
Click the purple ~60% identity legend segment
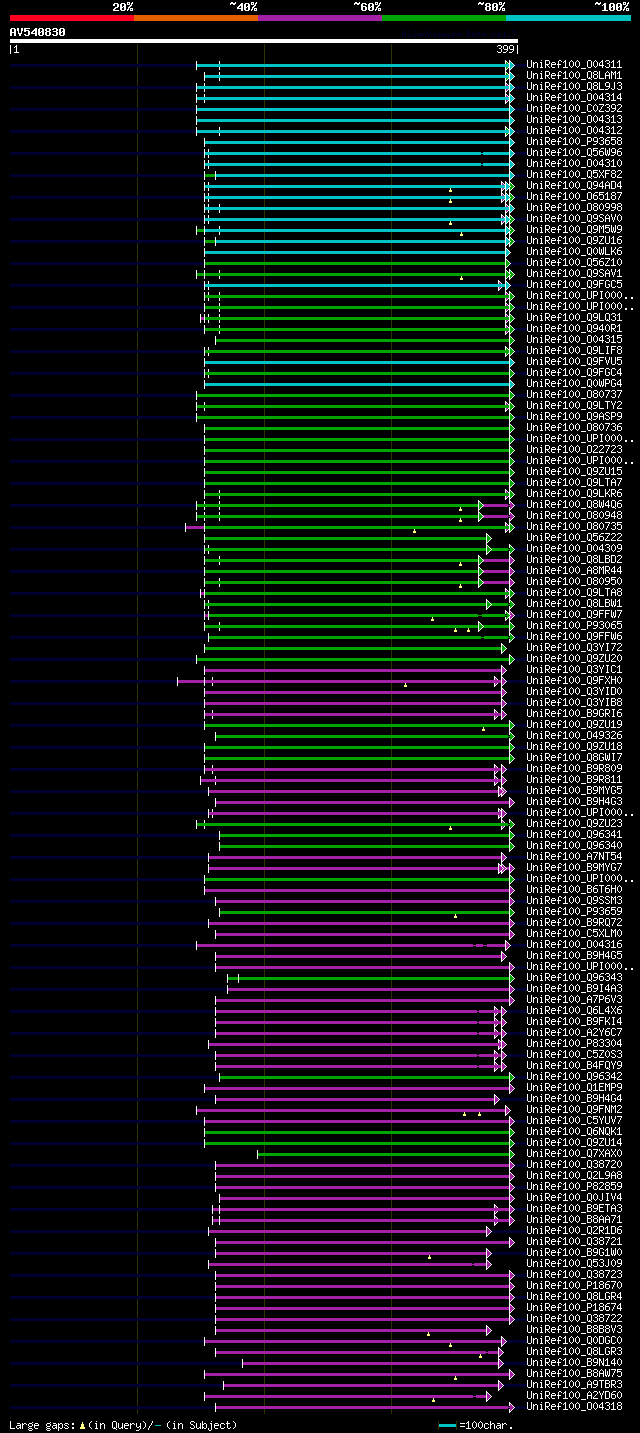pyautogui.click(x=319, y=18)
